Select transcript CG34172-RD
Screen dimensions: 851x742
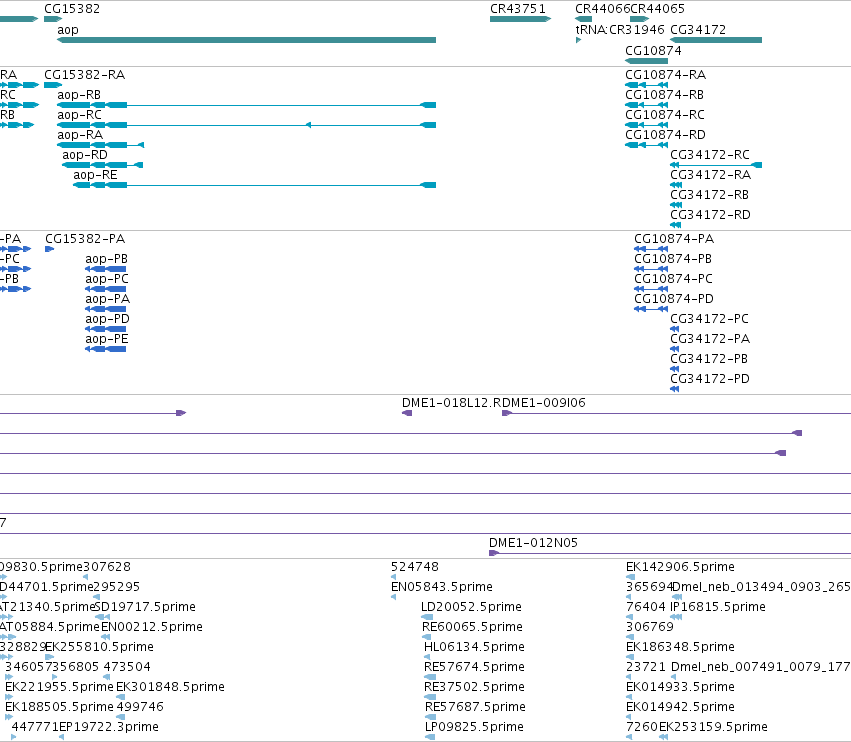[676, 225]
